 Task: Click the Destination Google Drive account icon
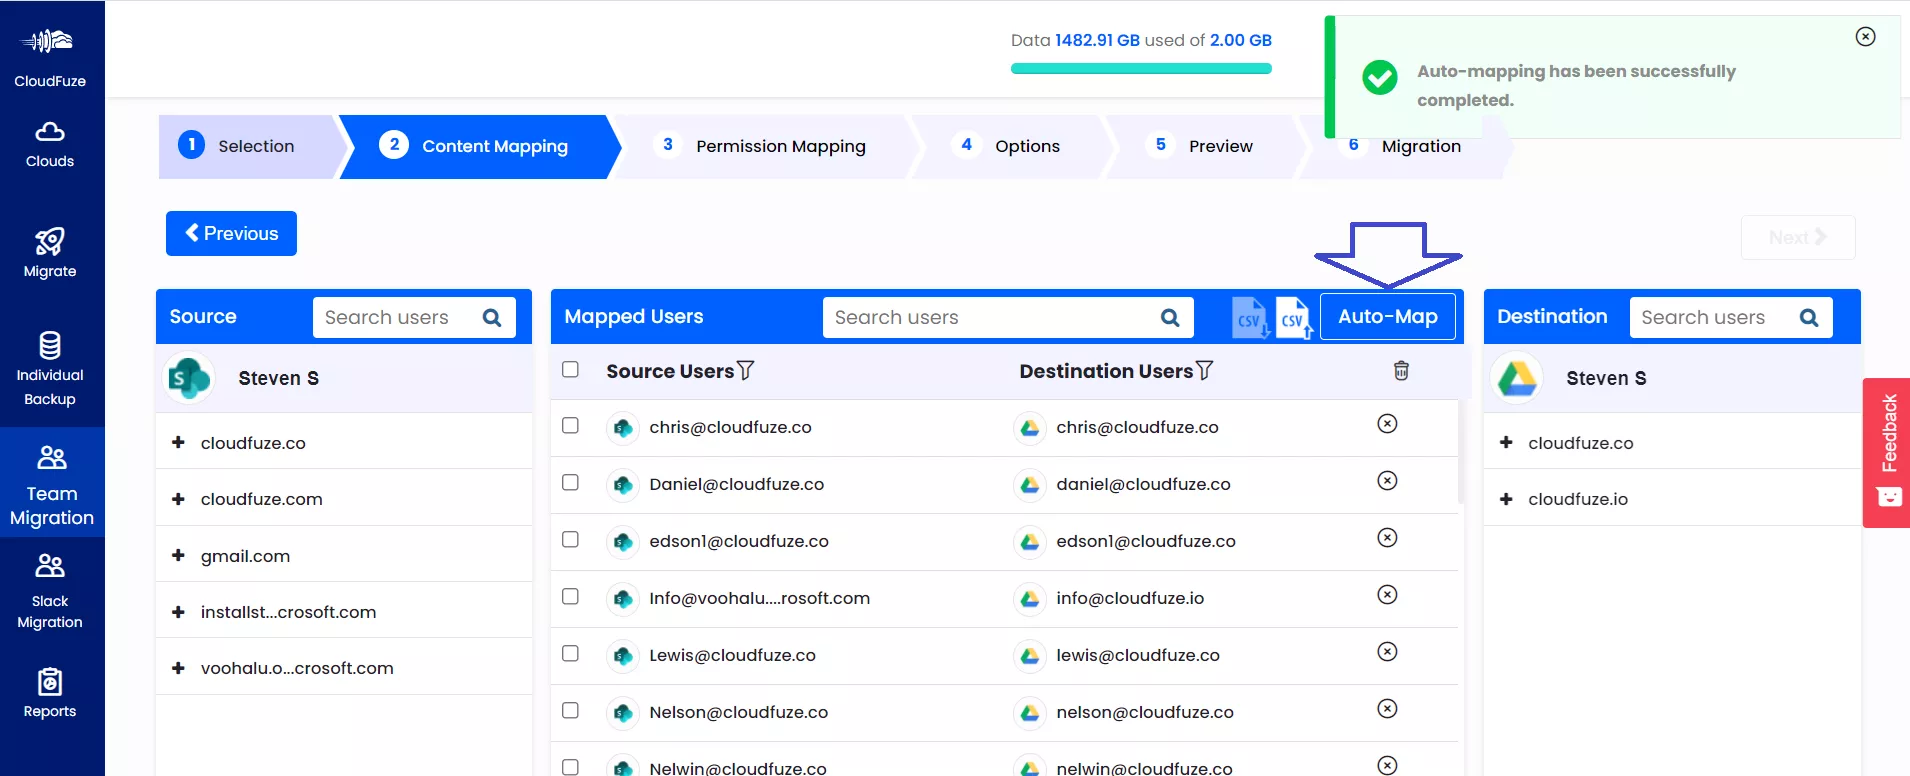(1517, 378)
